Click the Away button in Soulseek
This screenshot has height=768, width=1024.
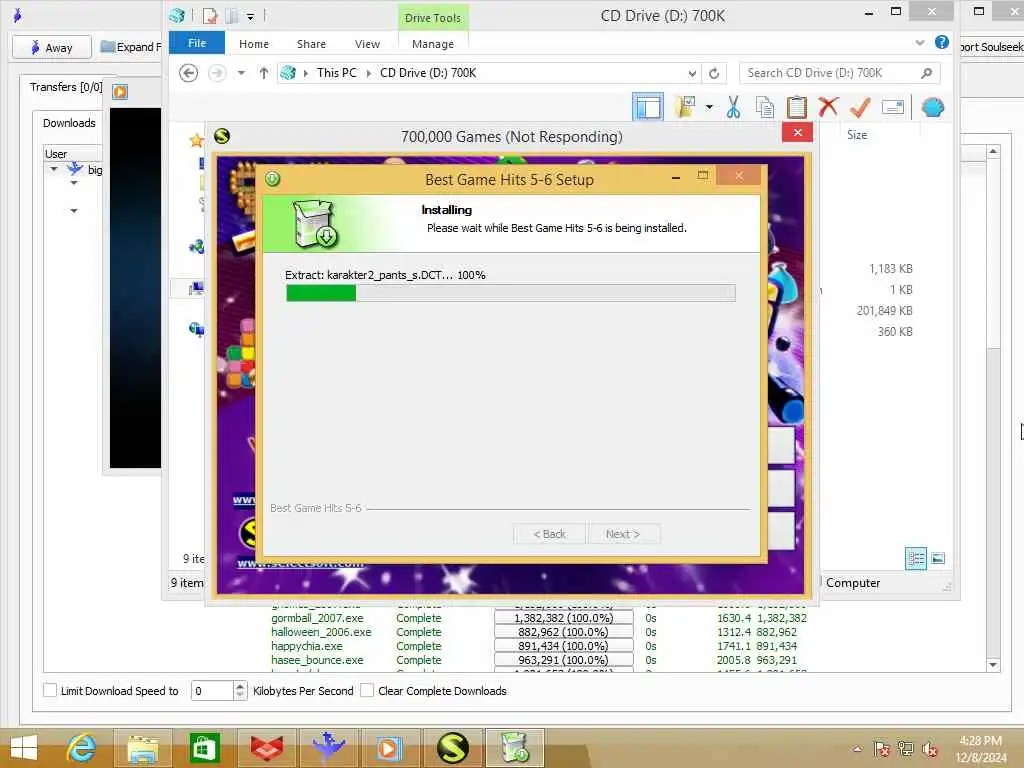click(52, 47)
